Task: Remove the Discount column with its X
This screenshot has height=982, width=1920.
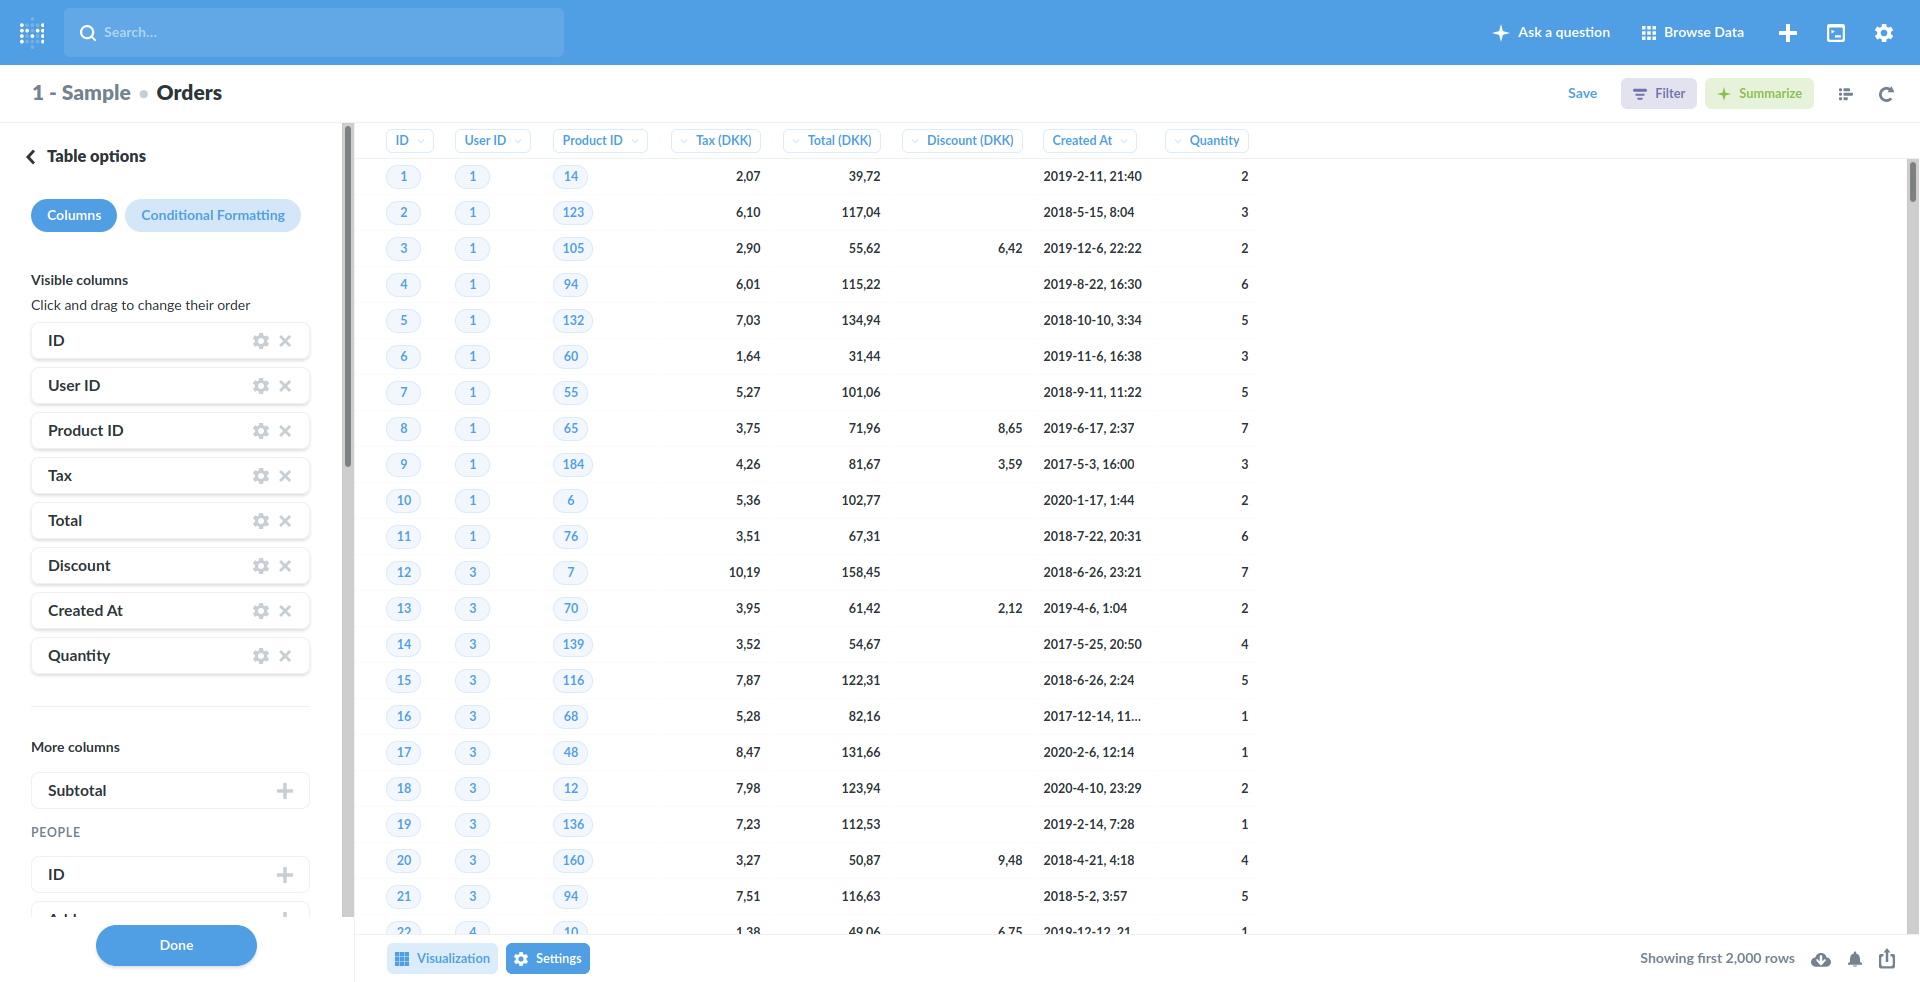Action: 285,566
